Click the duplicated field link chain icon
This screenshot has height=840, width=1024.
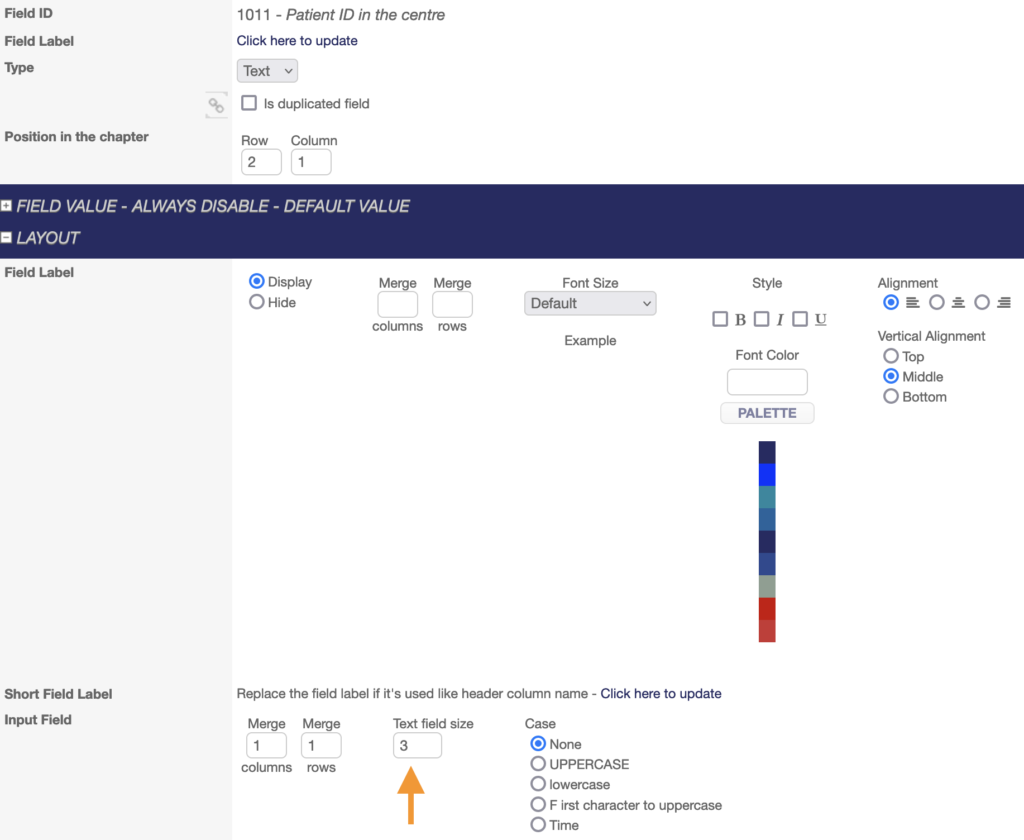click(216, 104)
